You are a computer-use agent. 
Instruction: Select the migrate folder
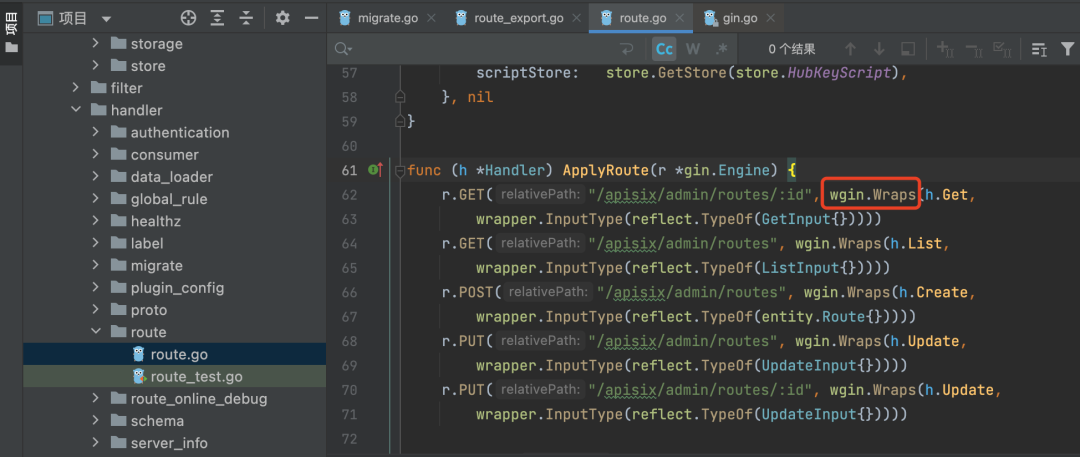pos(156,265)
